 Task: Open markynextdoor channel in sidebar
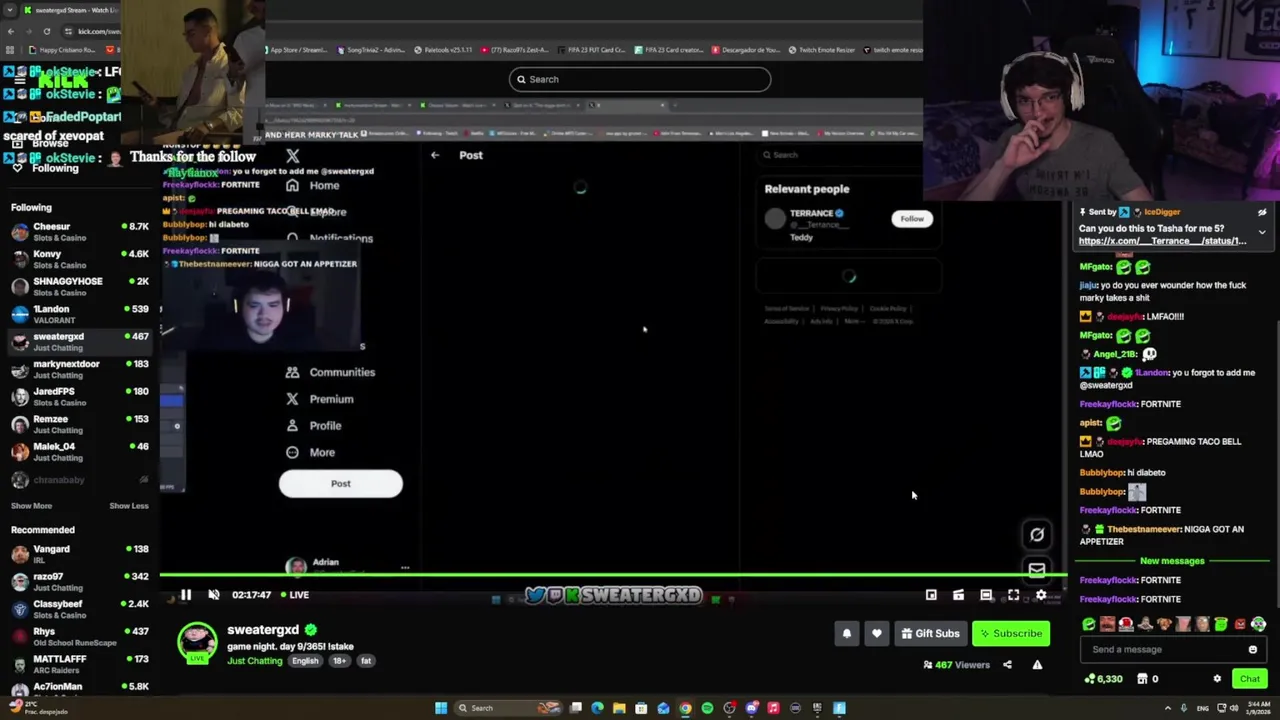pyautogui.click(x=78, y=369)
